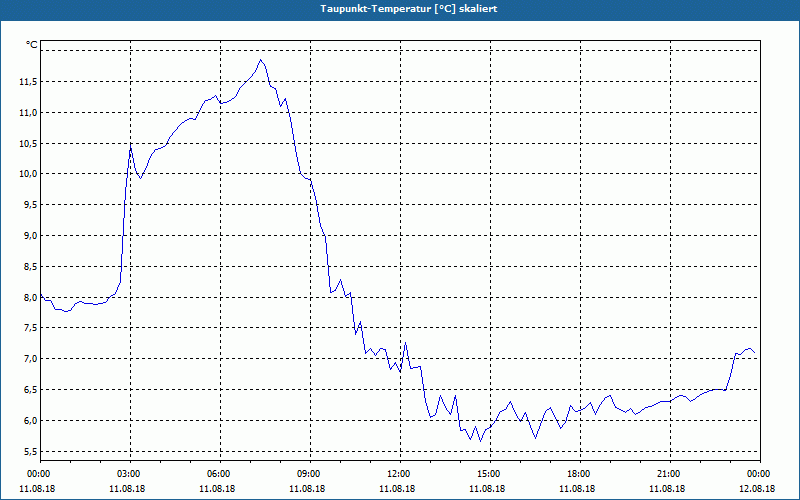The height and width of the screenshot is (500, 800).
Task: Click the 15:00 time label
Action: (x=490, y=474)
